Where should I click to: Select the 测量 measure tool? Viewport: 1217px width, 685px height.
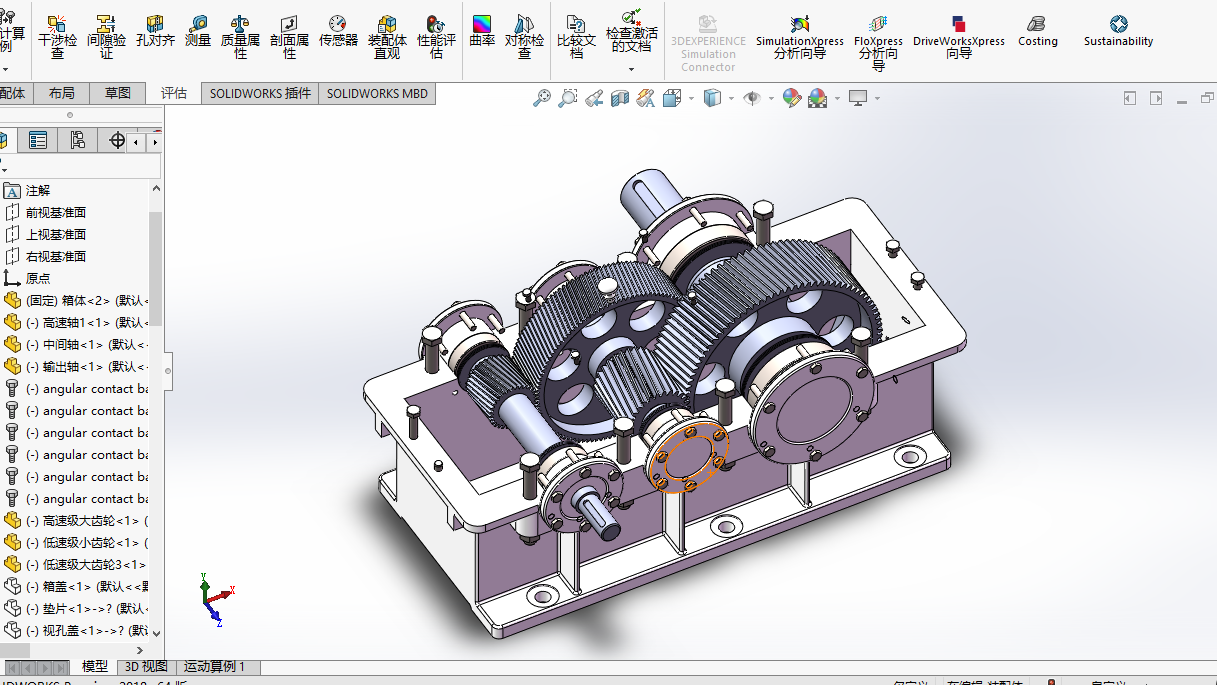(x=198, y=31)
